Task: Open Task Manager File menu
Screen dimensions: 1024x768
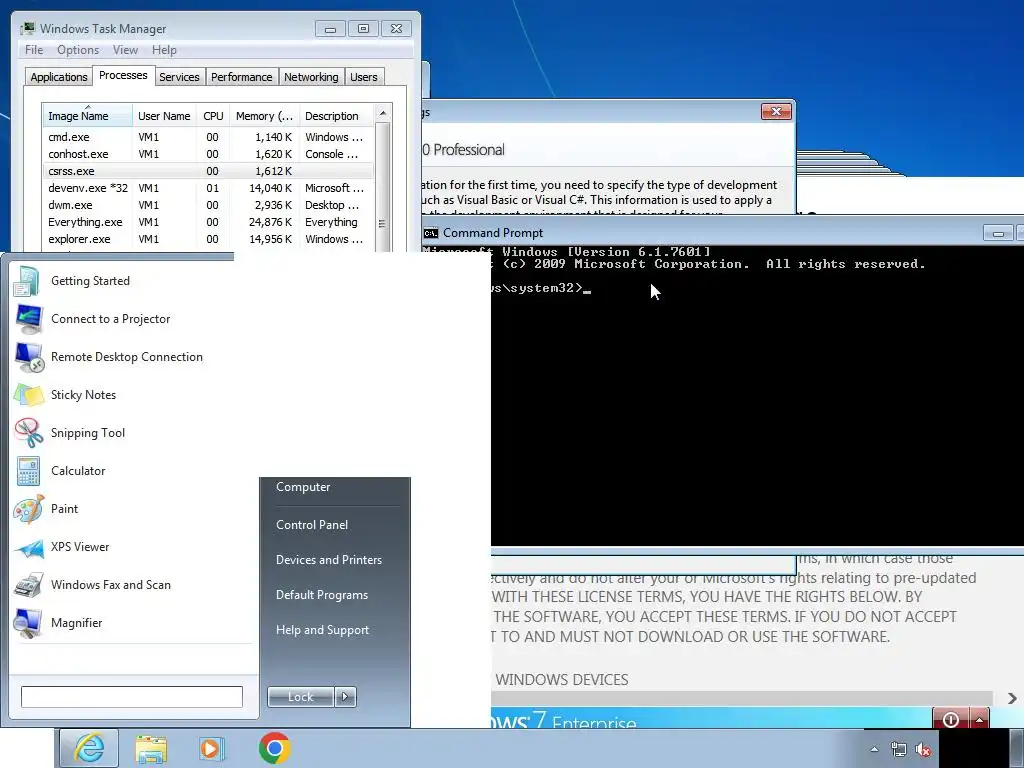Action: point(34,50)
